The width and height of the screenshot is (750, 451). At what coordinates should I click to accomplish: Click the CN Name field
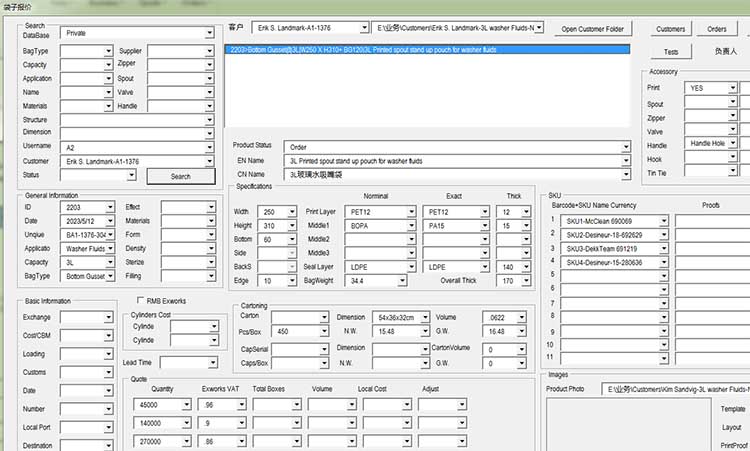pos(457,175)
